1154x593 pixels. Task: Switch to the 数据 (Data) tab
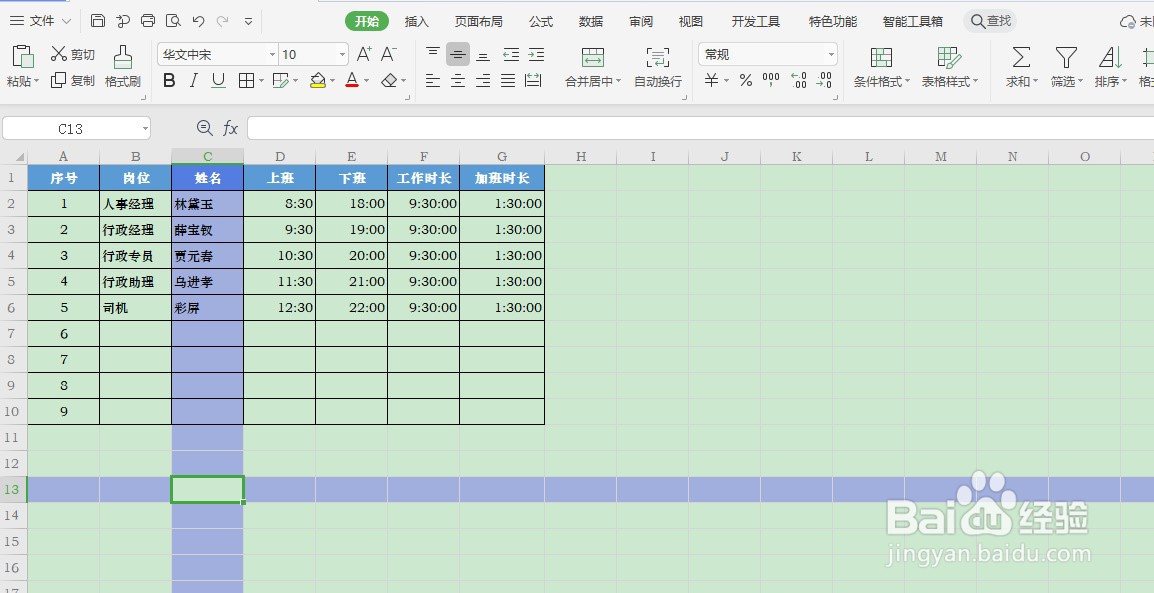[591, 21]
